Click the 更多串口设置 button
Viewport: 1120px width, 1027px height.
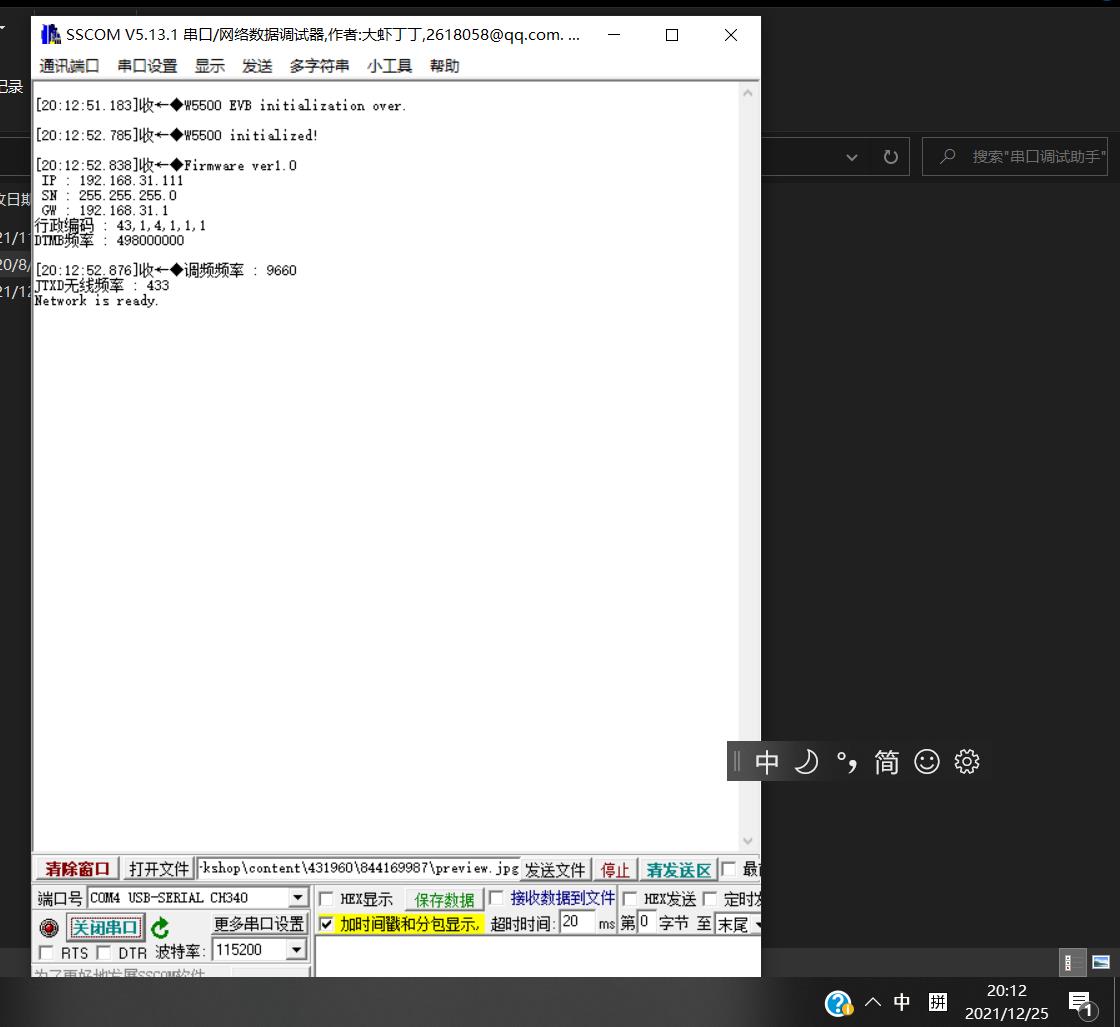[x=259, y=924]
